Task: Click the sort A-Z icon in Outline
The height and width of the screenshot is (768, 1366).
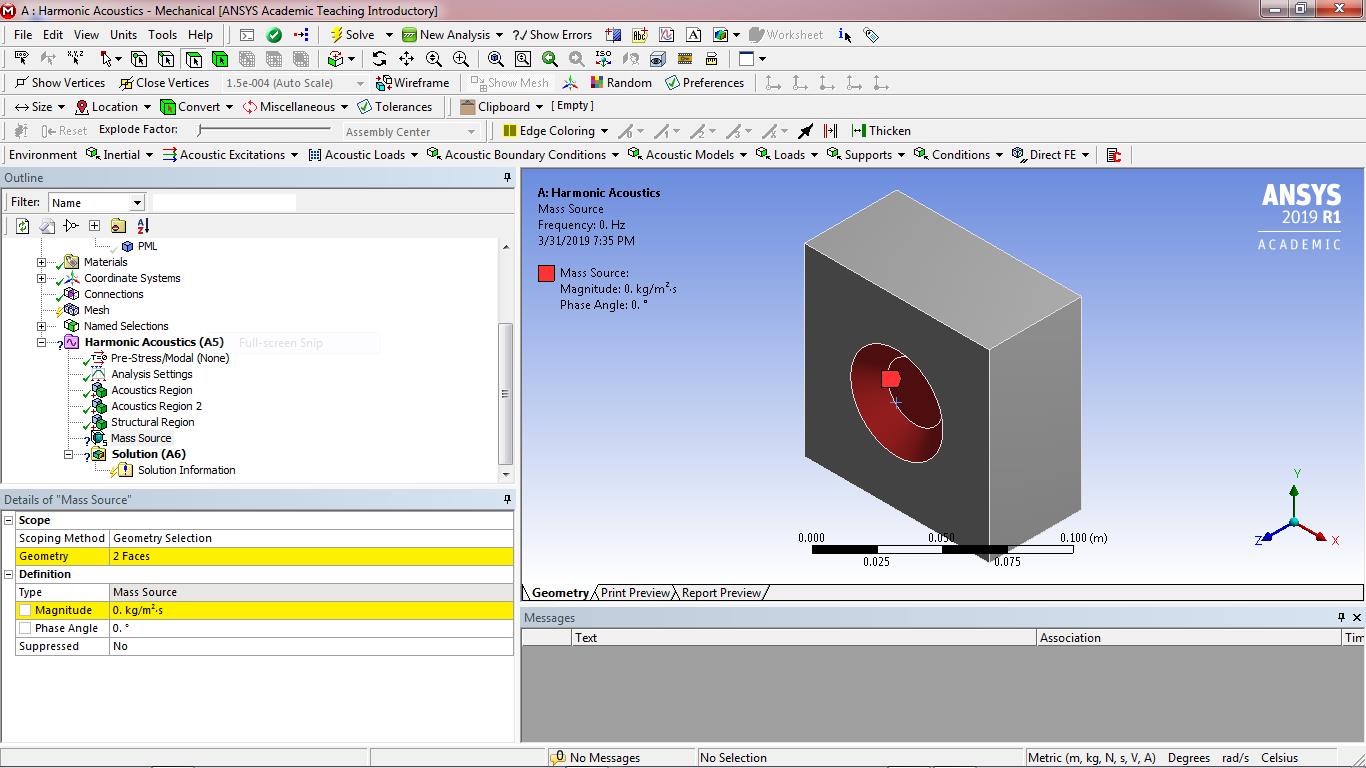Action: click(143, 226)
